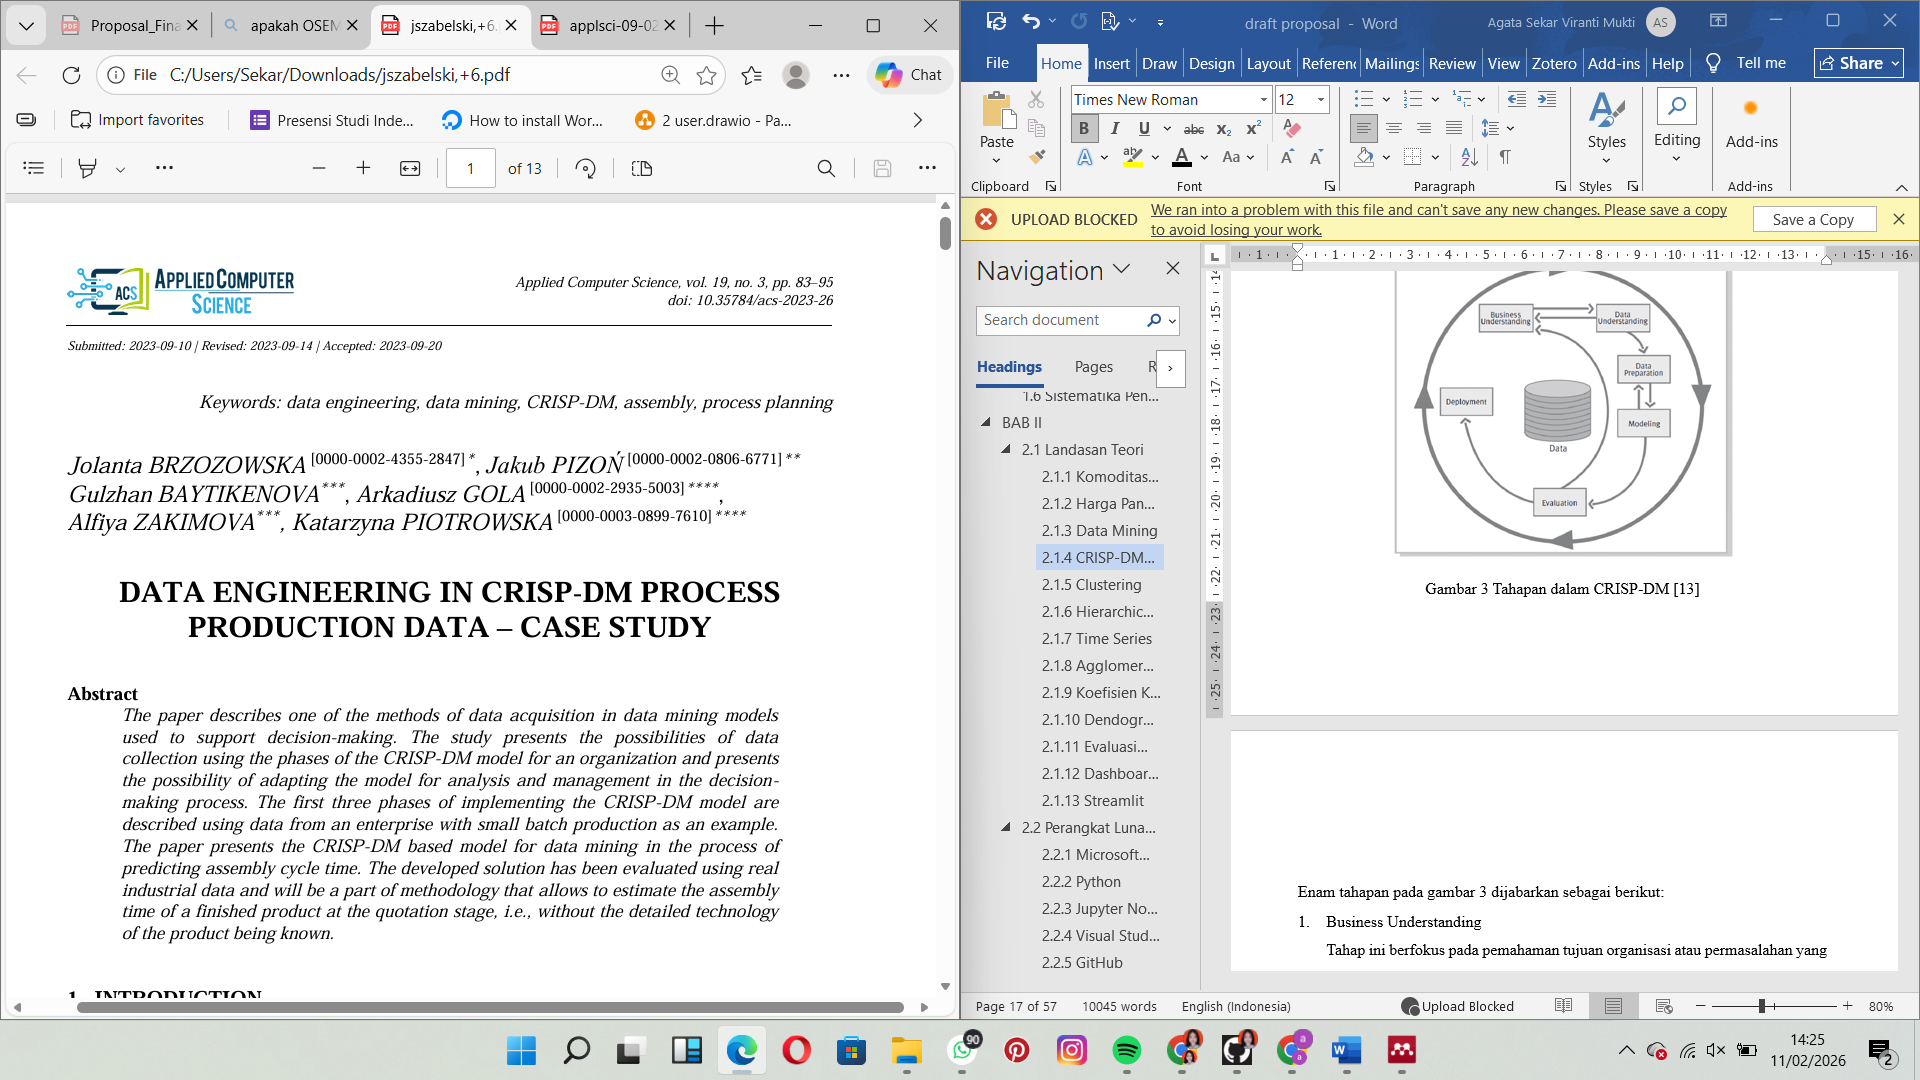This screenshot has height=1080, width=1920.
Task: Open the Navigation pane options chevron
Action: pyautogui.click(x=1122, y=270)
